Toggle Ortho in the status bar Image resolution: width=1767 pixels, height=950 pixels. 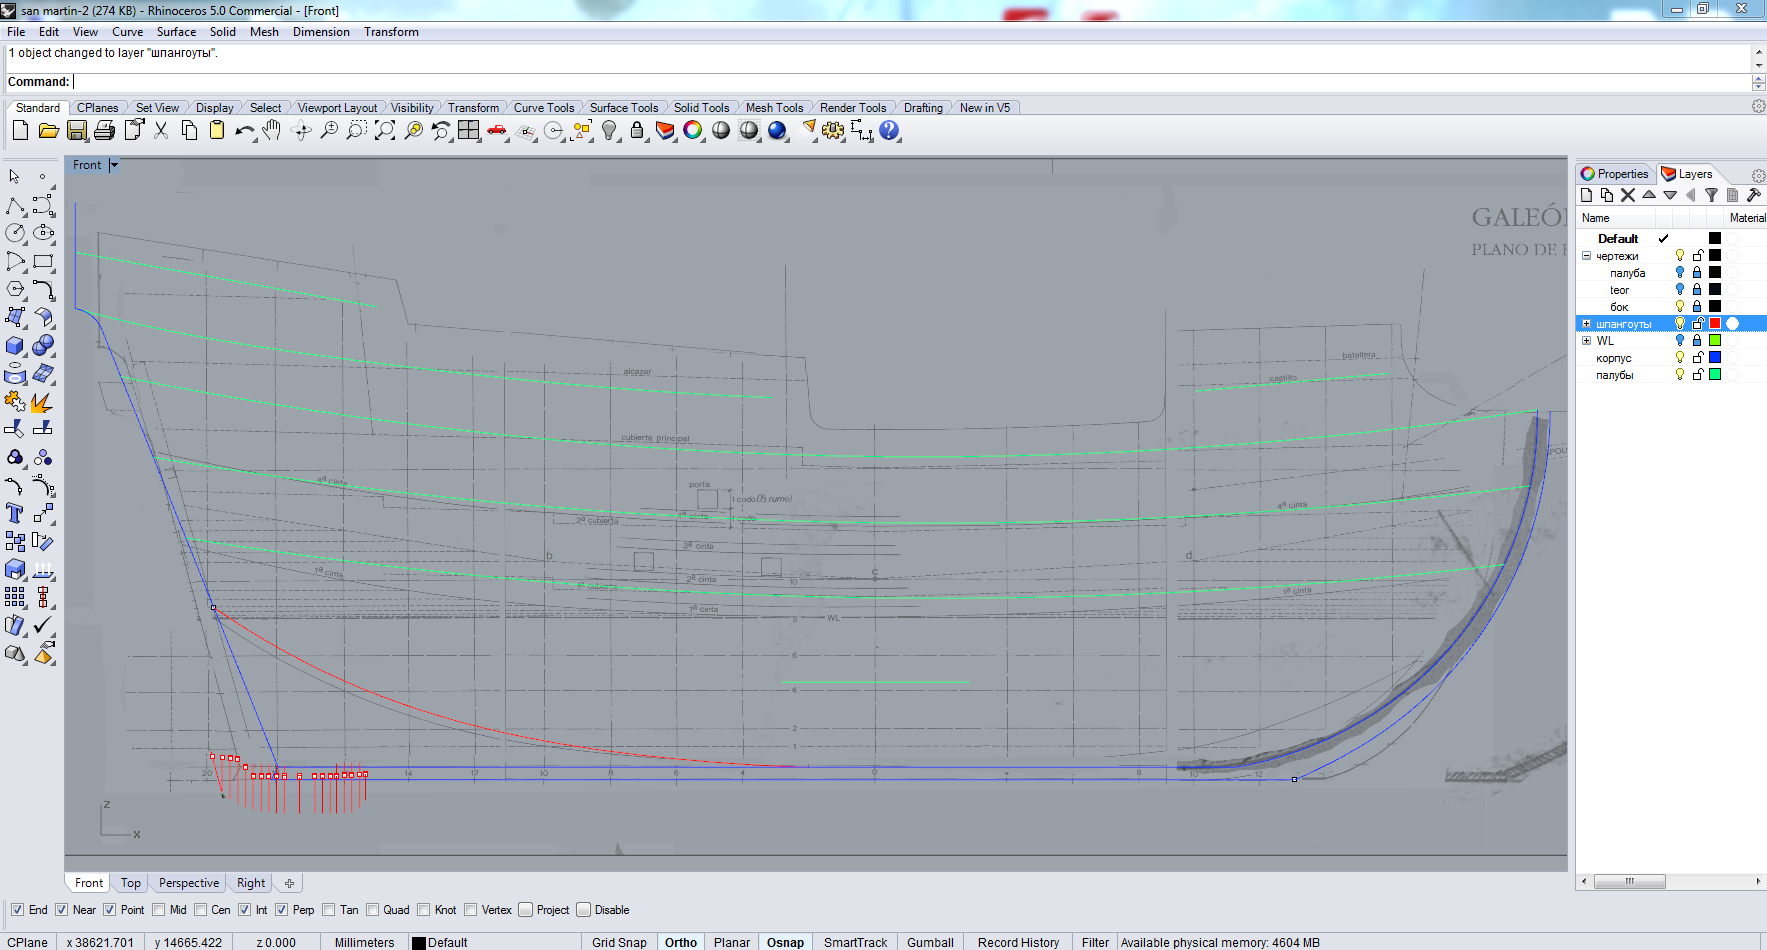pos(681,942)
